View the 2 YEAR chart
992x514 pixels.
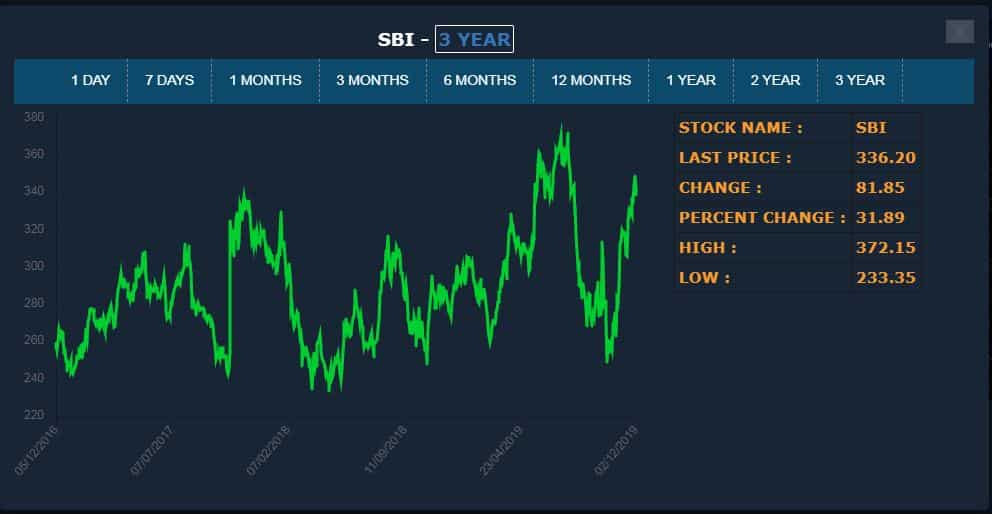(776, 80)
